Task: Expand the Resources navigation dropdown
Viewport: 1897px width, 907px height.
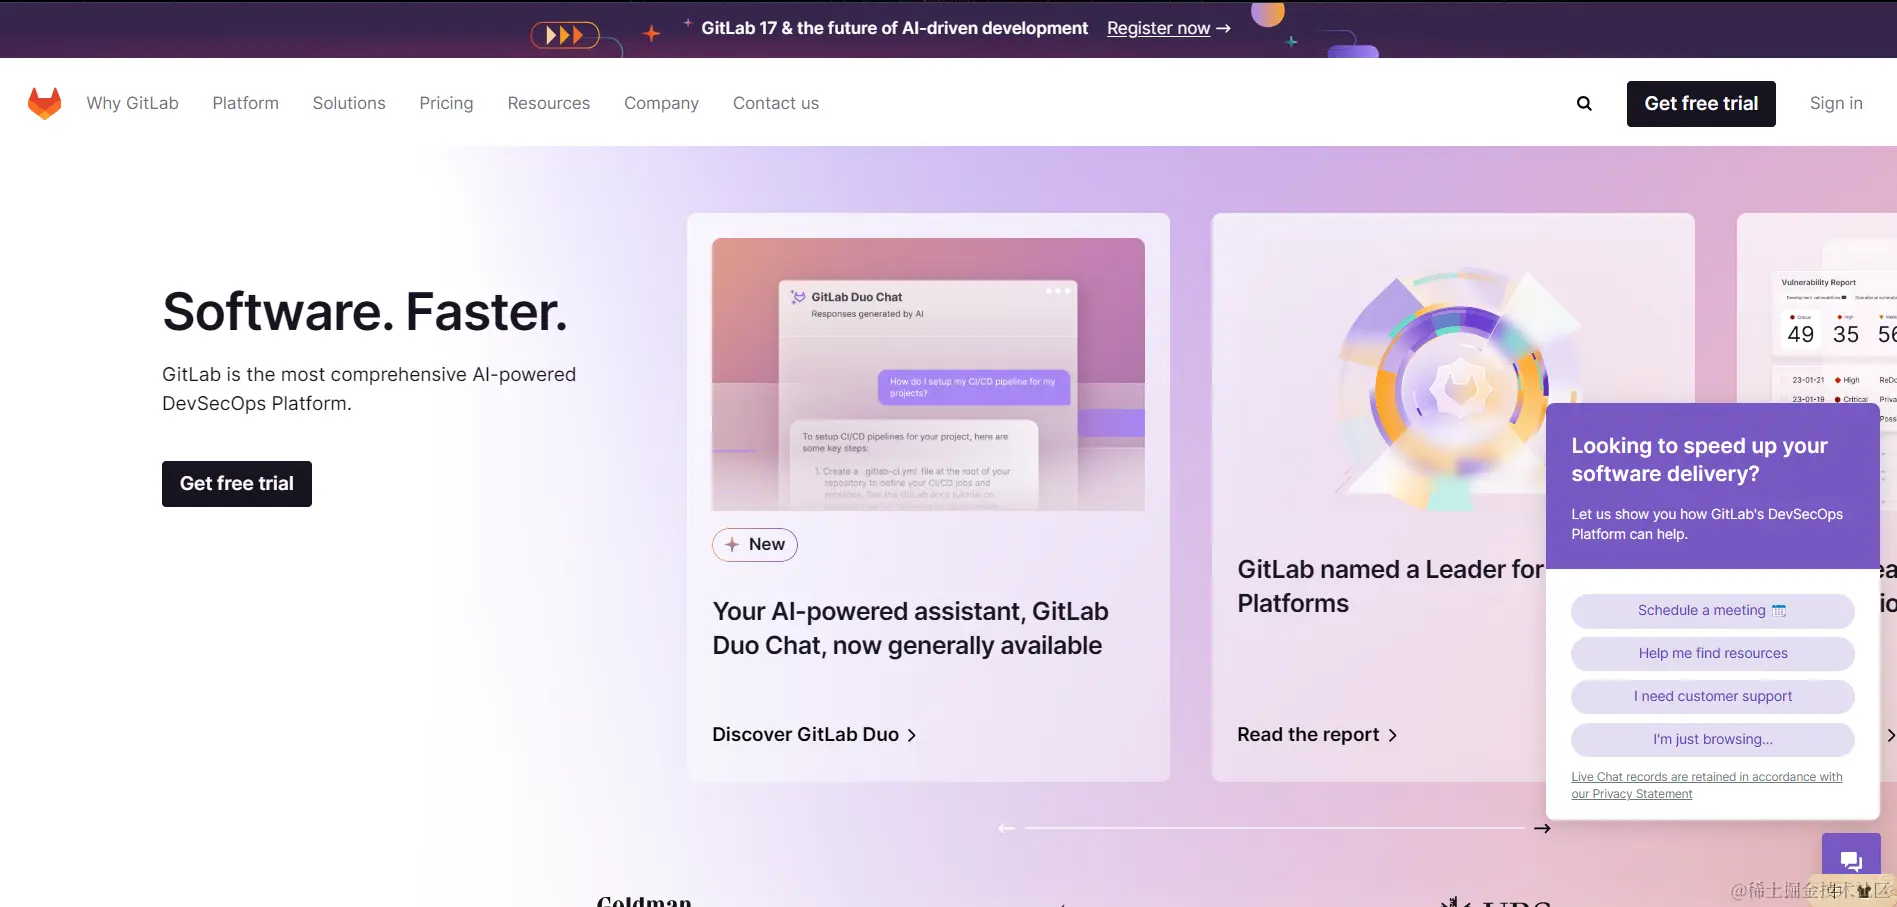Action: (x=548, y=103)
